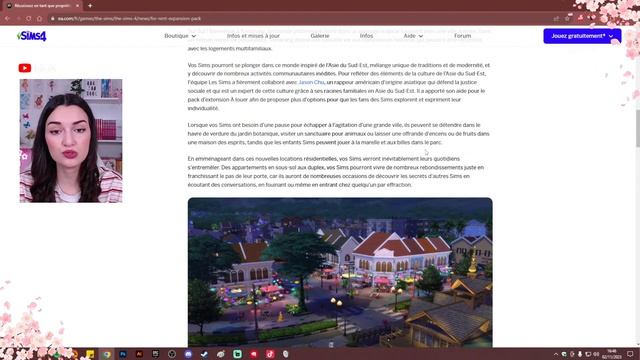Open the network icon in system tray
Screen dimensions: 640x360
tap(588, 354)
